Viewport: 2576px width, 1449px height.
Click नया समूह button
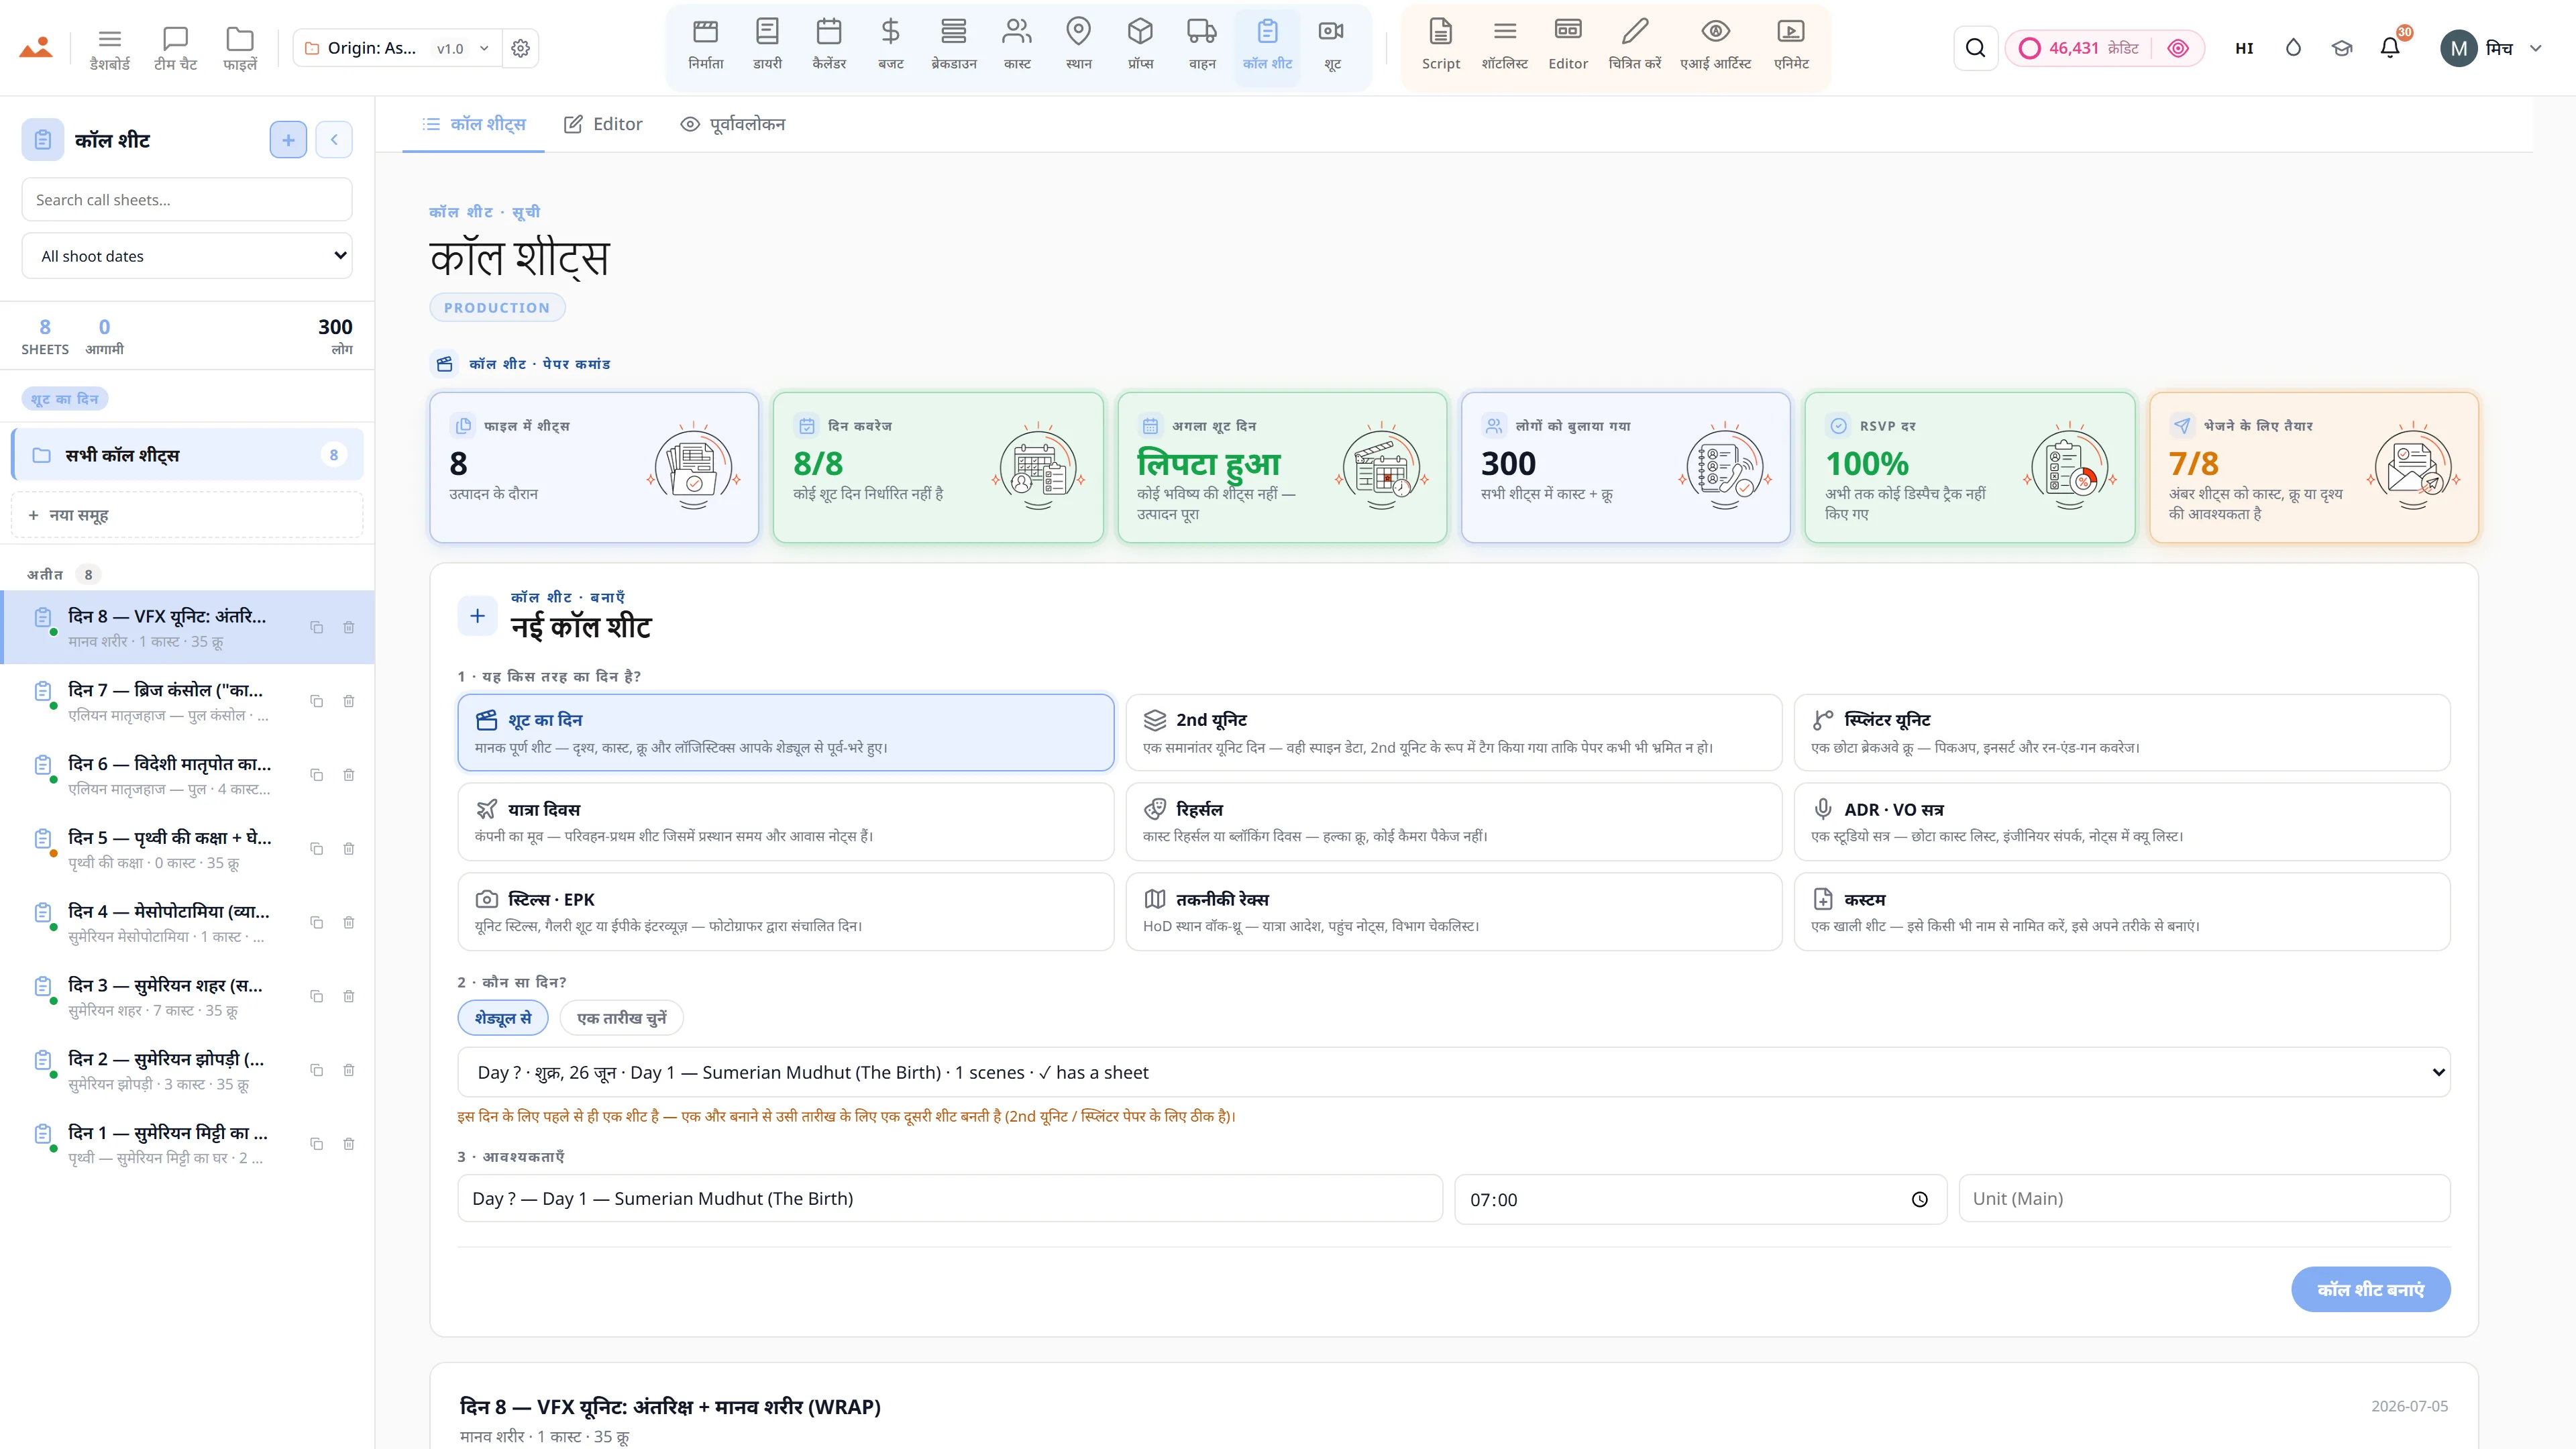[x=187, y=515]
